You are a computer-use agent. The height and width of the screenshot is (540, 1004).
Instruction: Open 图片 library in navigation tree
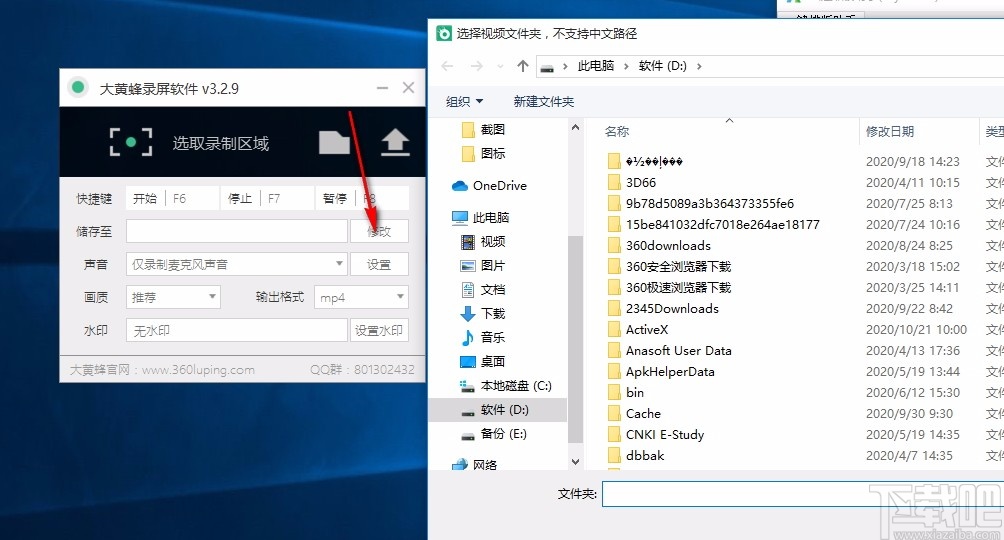(x=483, y=265)
